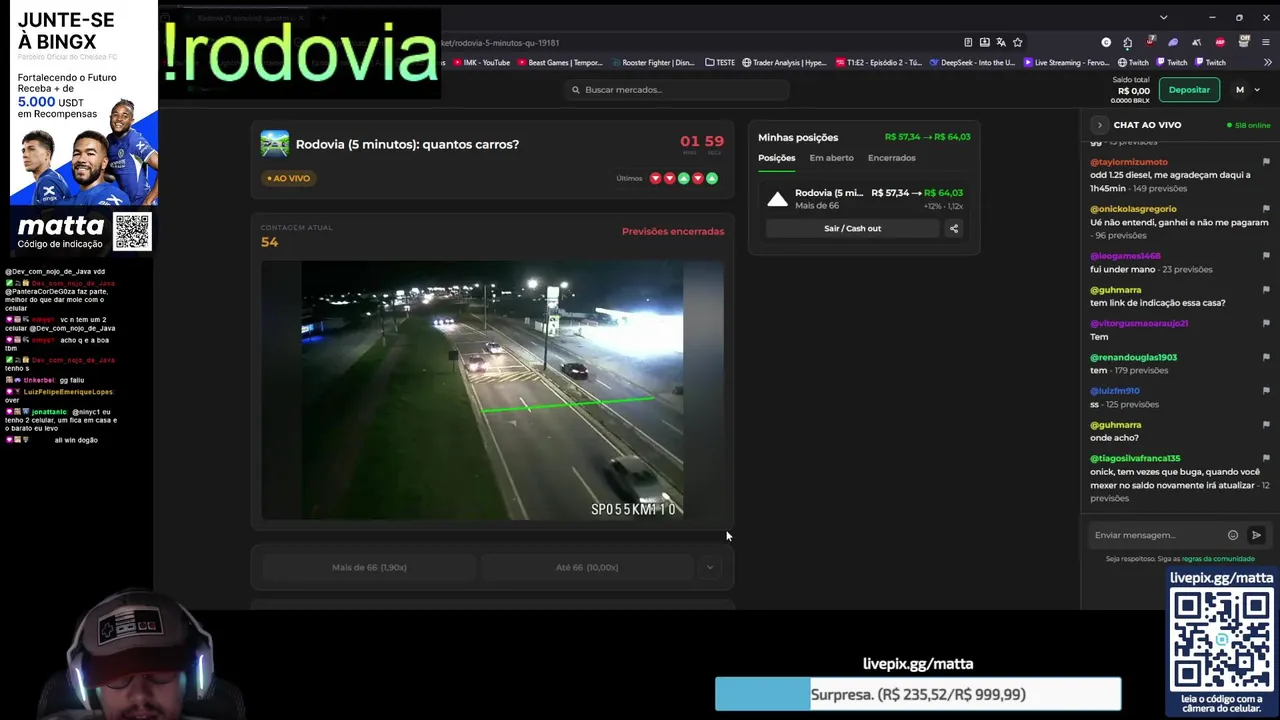Open the Trader Analysis bookmark
The width and height of the screenshot is (1280, 720).
[784, 63]
